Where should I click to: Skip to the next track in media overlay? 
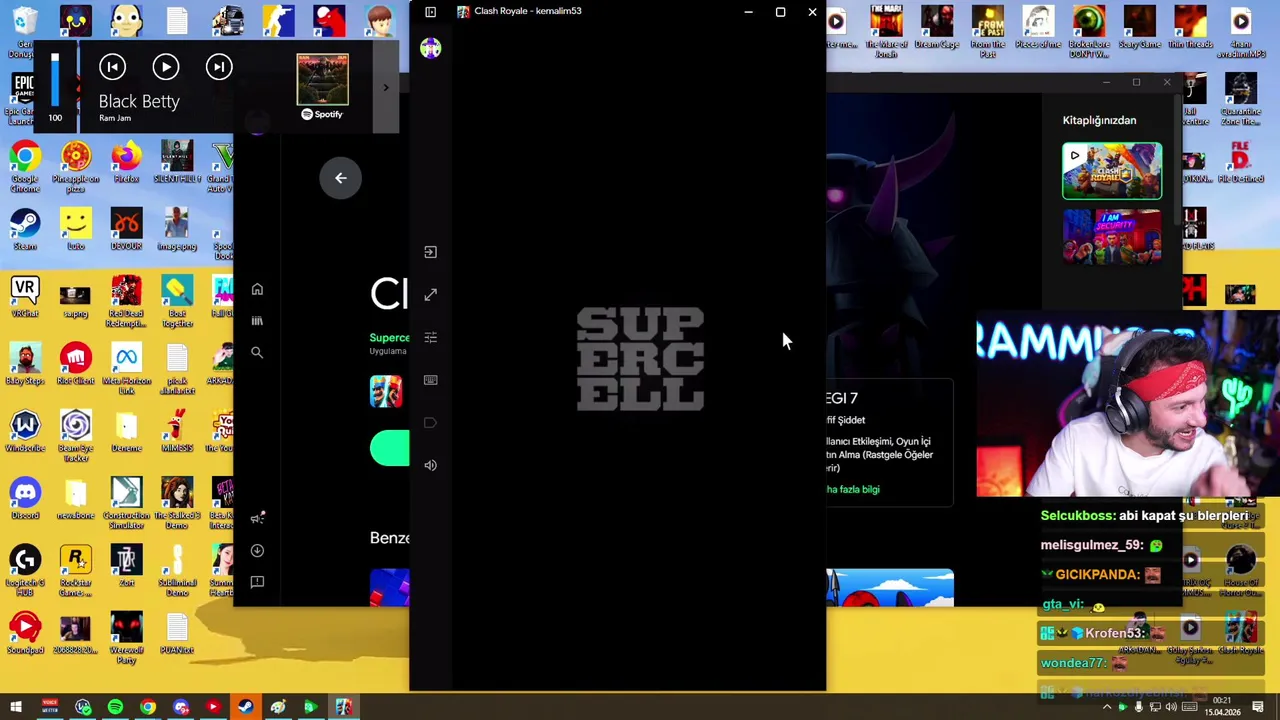pyautogui.click(x=219, y=67)
